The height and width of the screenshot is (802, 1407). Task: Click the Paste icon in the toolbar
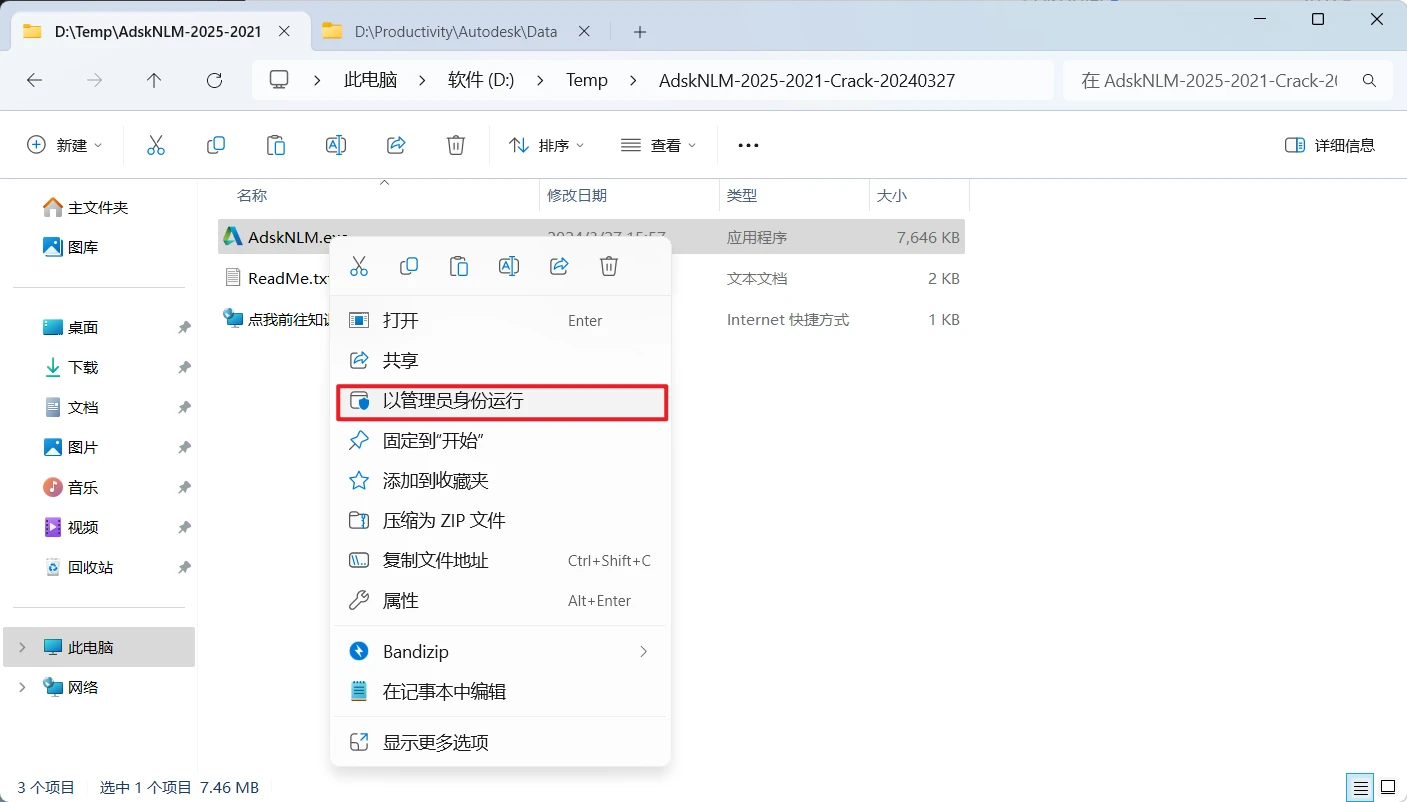pos(276,145)
